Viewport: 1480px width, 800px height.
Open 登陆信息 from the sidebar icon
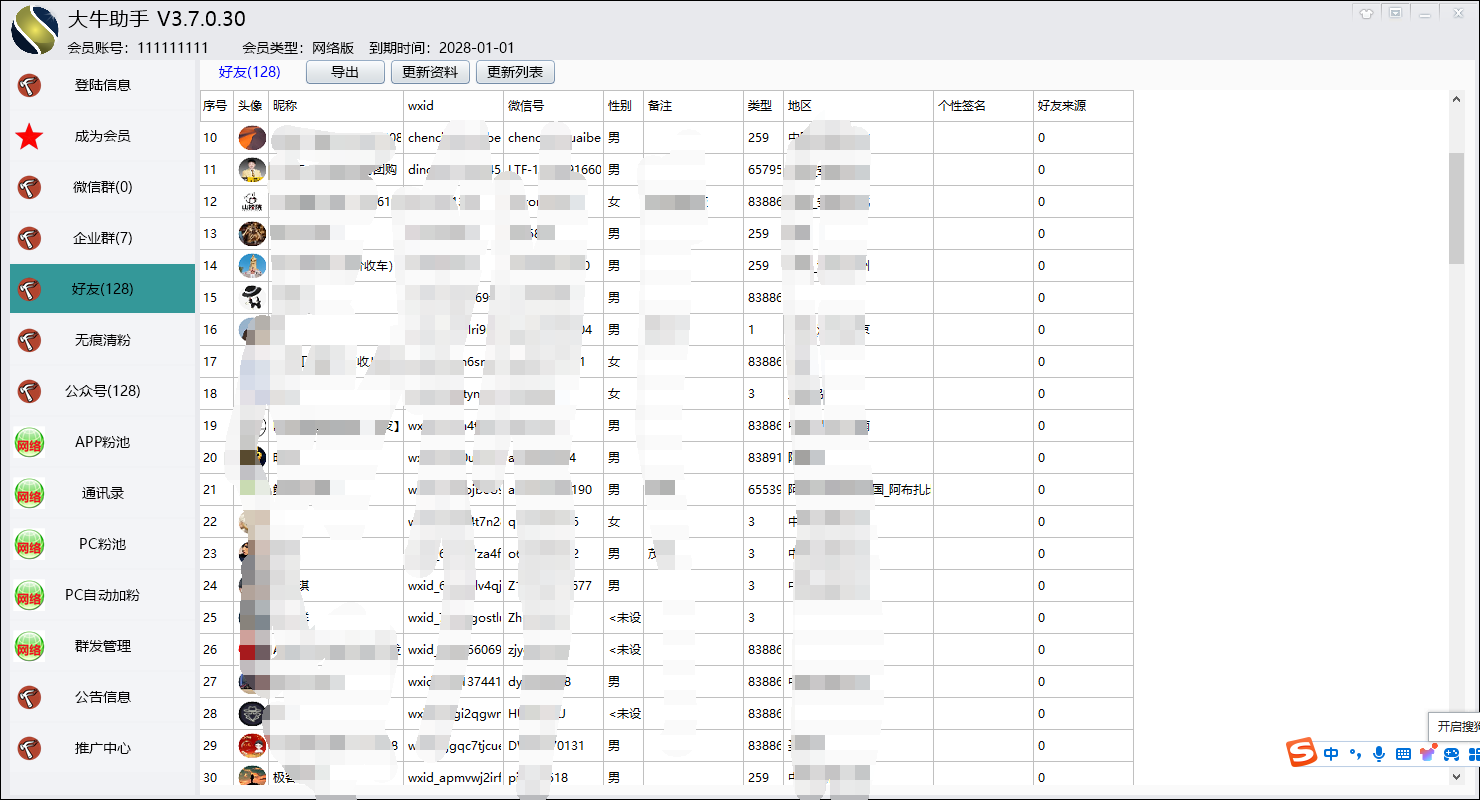[29, 85]
